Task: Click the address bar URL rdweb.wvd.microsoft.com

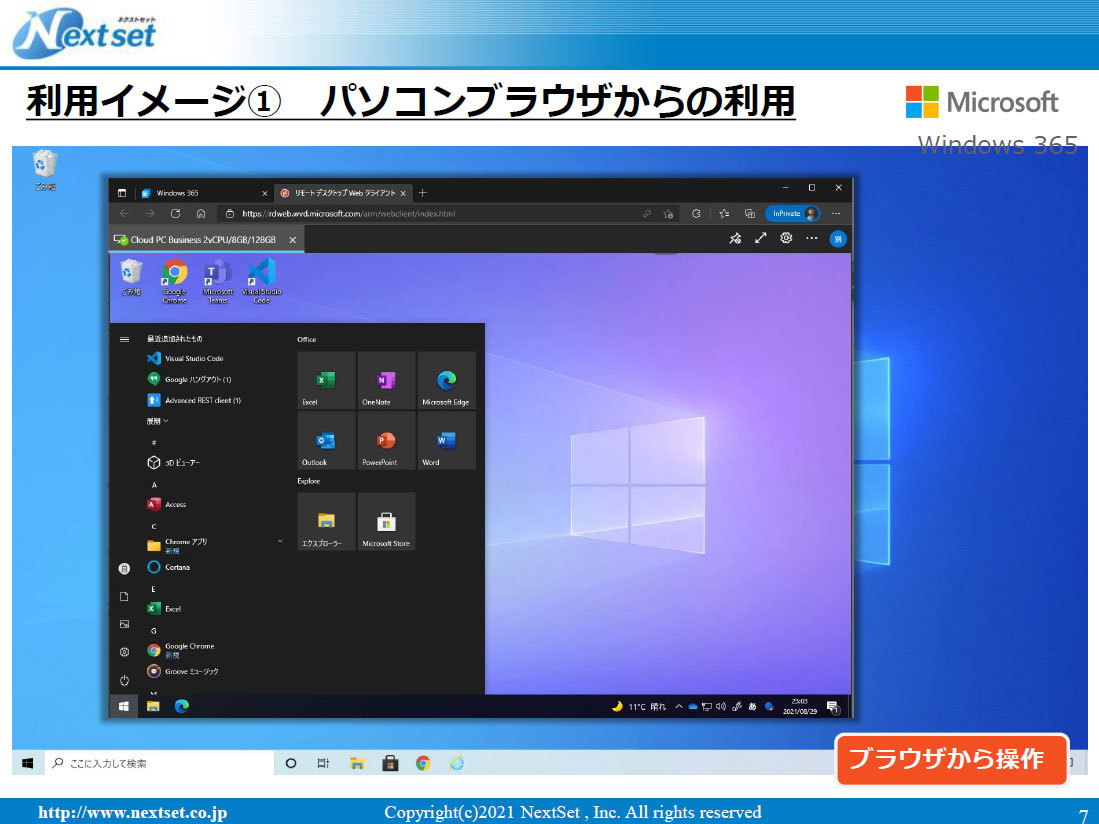Action: coord(348,214)
